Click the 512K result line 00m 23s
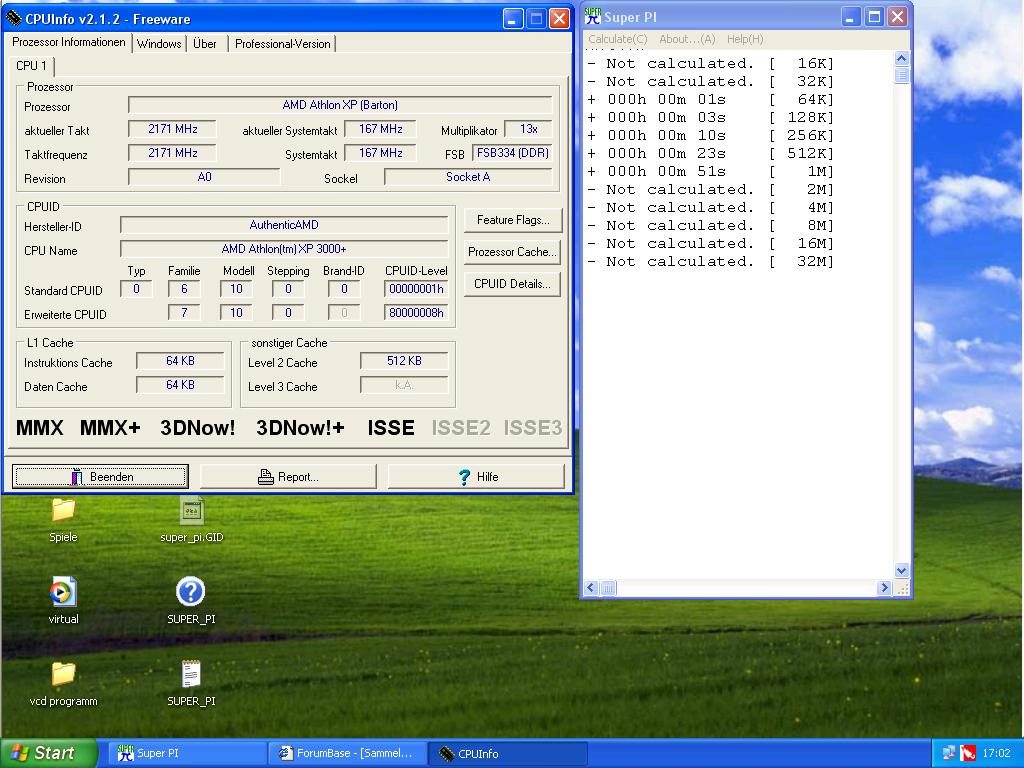 click(x=711, y=153)
